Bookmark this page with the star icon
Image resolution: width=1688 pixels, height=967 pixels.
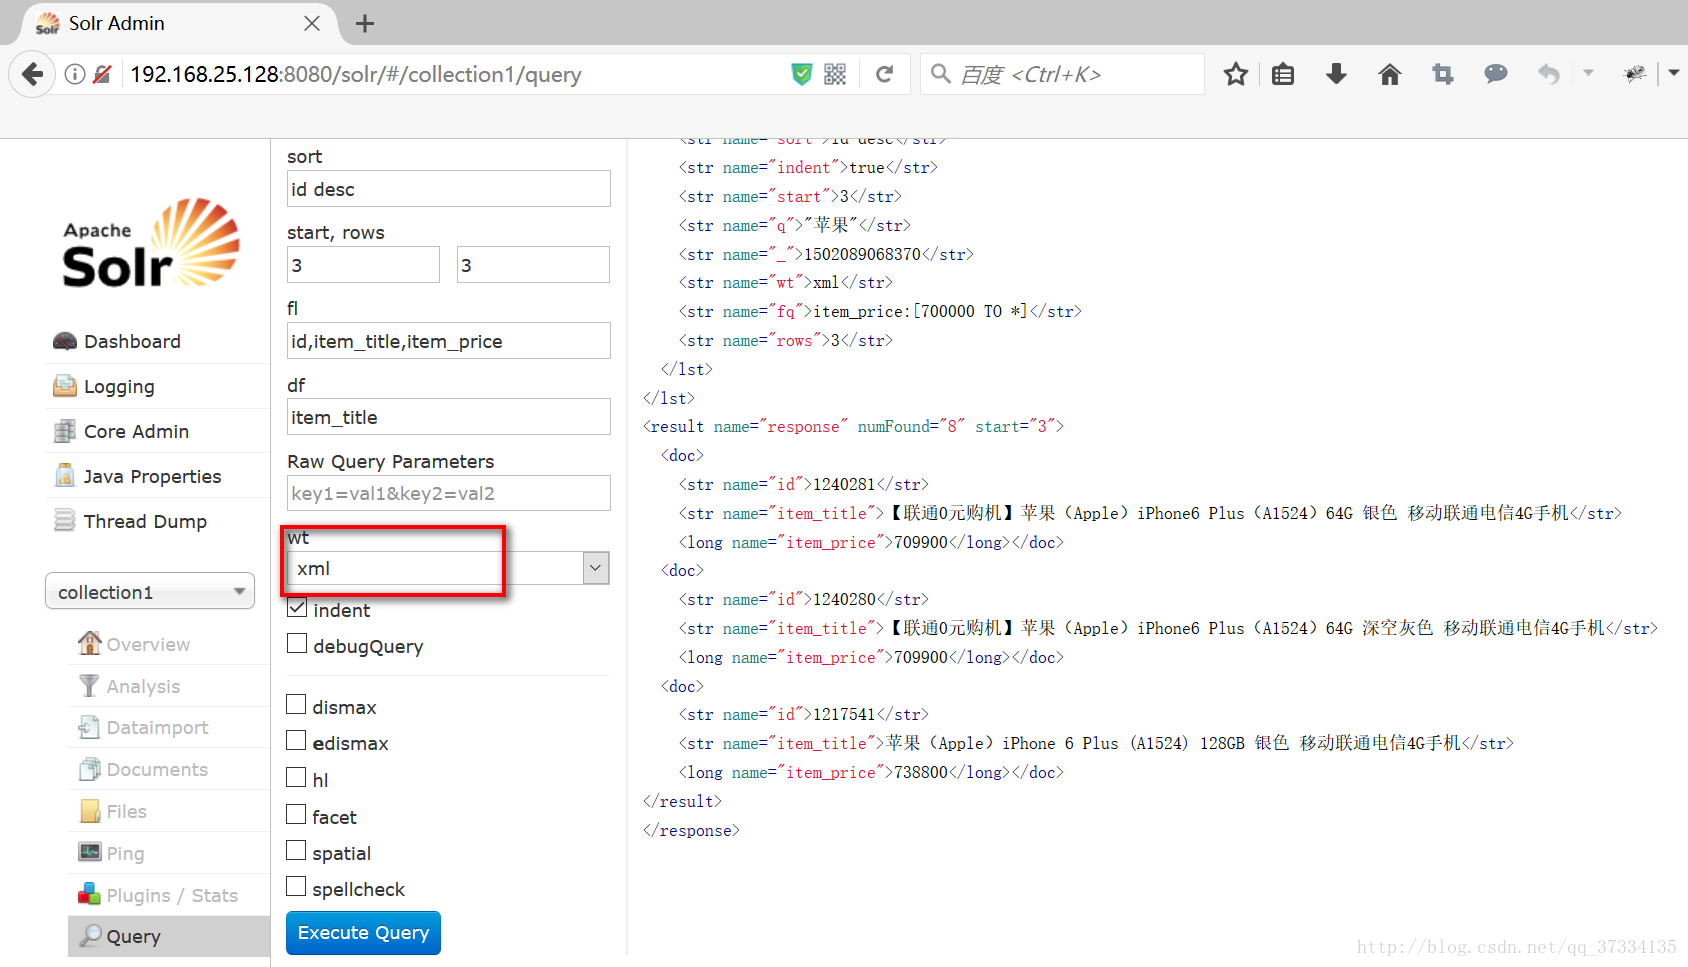[1236, 74]
